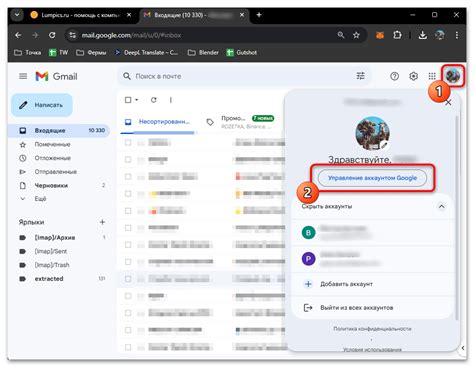Open Chrome three-dot menu
This screenshot has height=367, width=474.
pos(457,35)
